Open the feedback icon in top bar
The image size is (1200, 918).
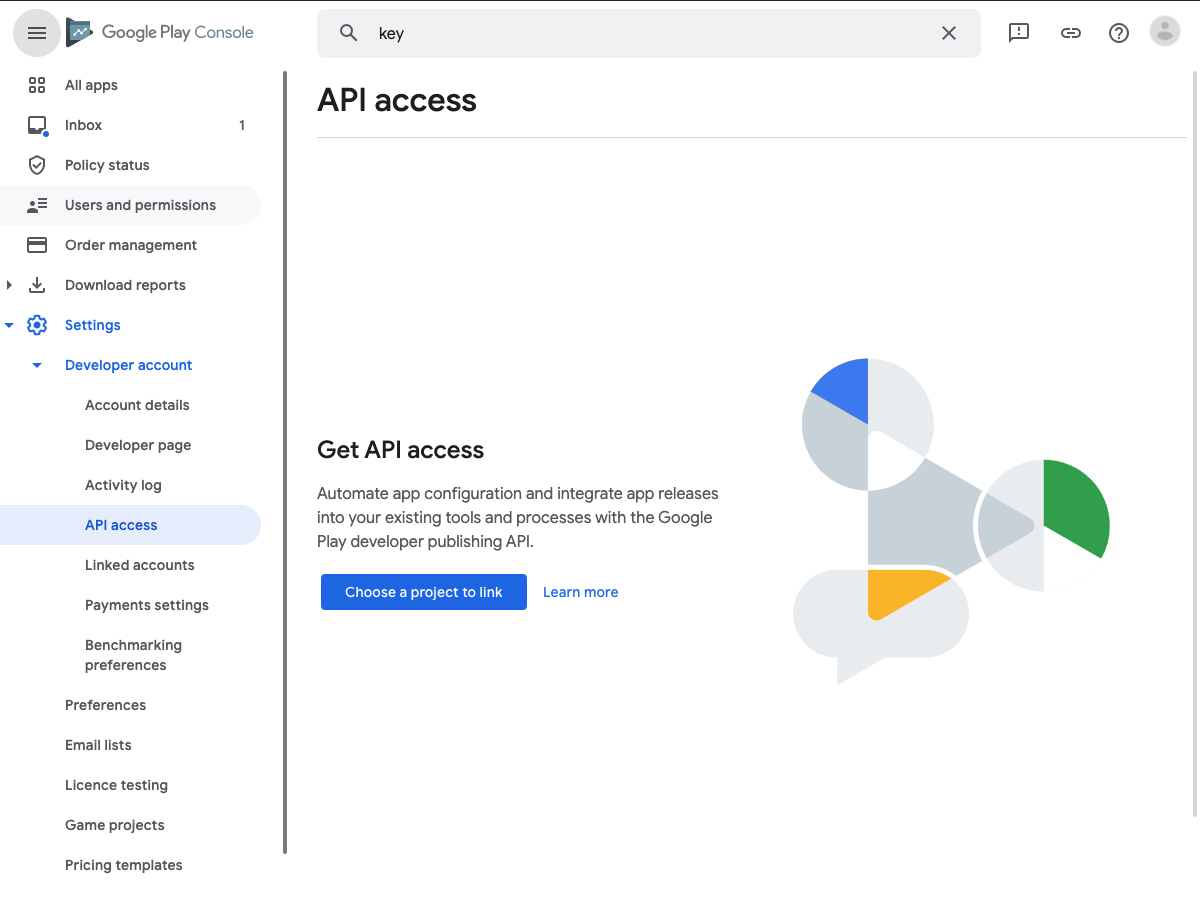point(1019,33)
